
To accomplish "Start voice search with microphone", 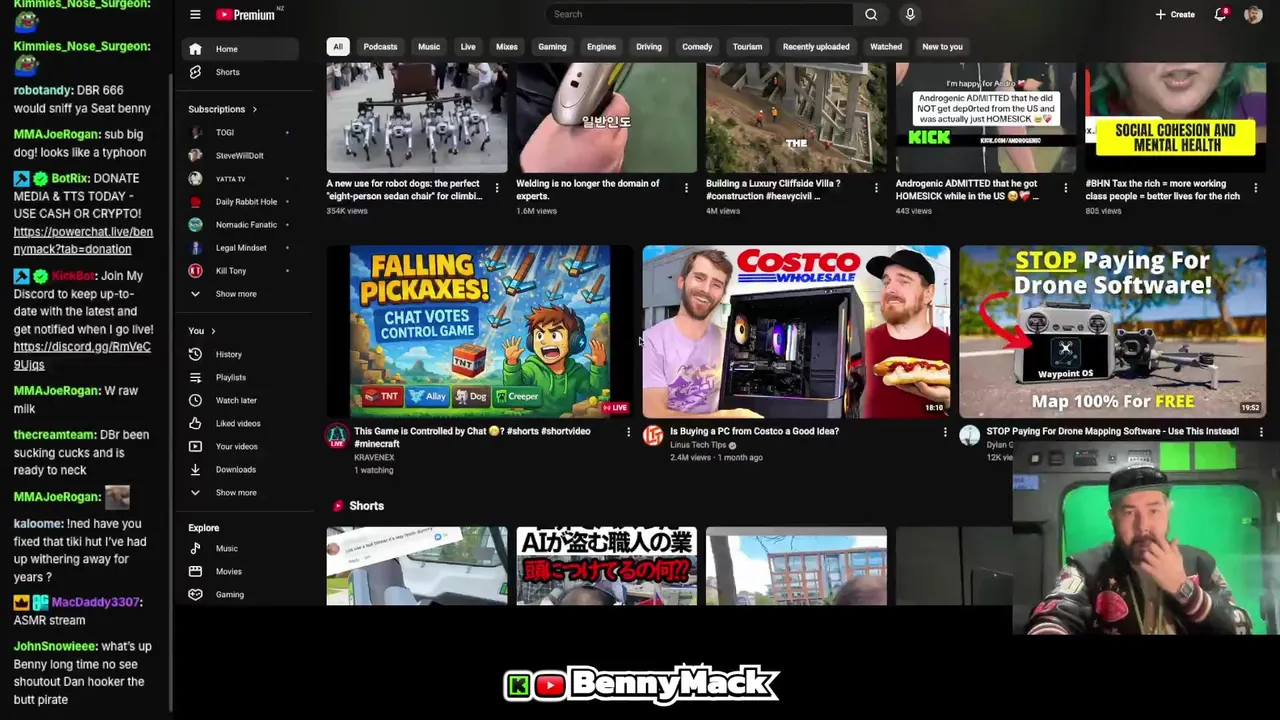I will click(x=910, y=14).
